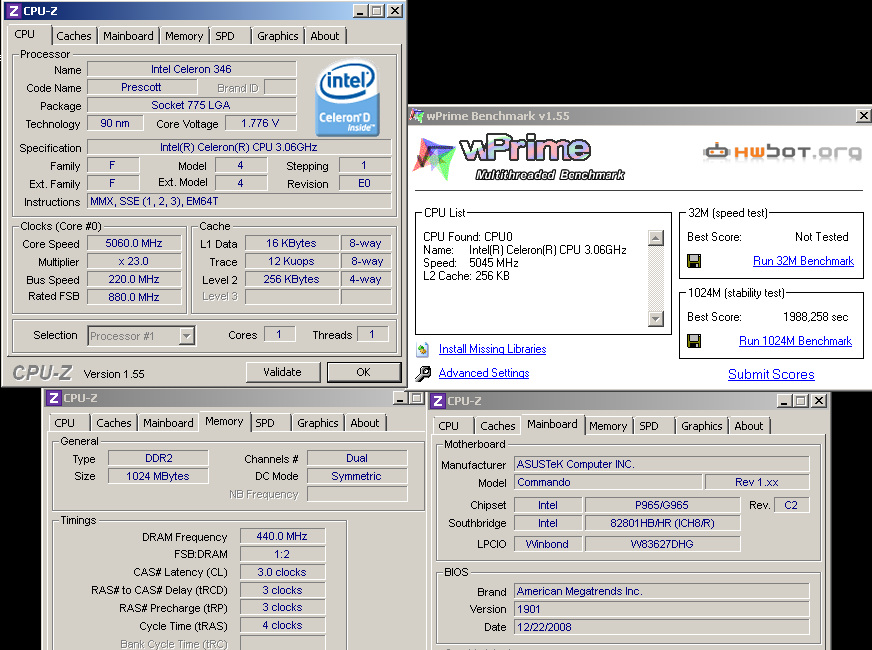Open Graphics tab in Memory CPU-Z window

click(318, 423)
